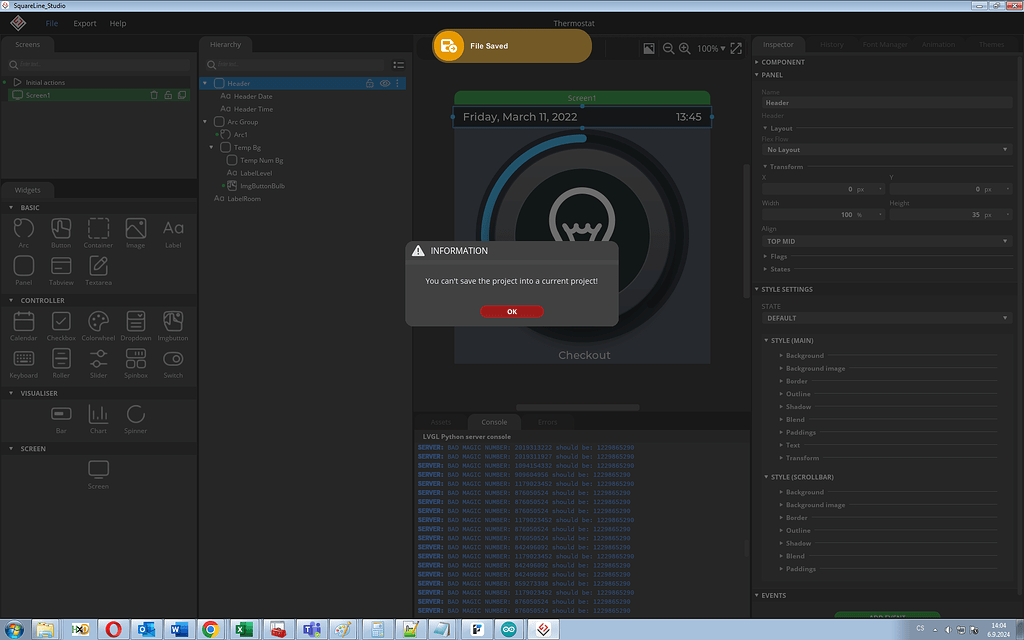Duplicate Screen1 using copy icon
This screenshot has height=640, width=1024.
(182, 95)
